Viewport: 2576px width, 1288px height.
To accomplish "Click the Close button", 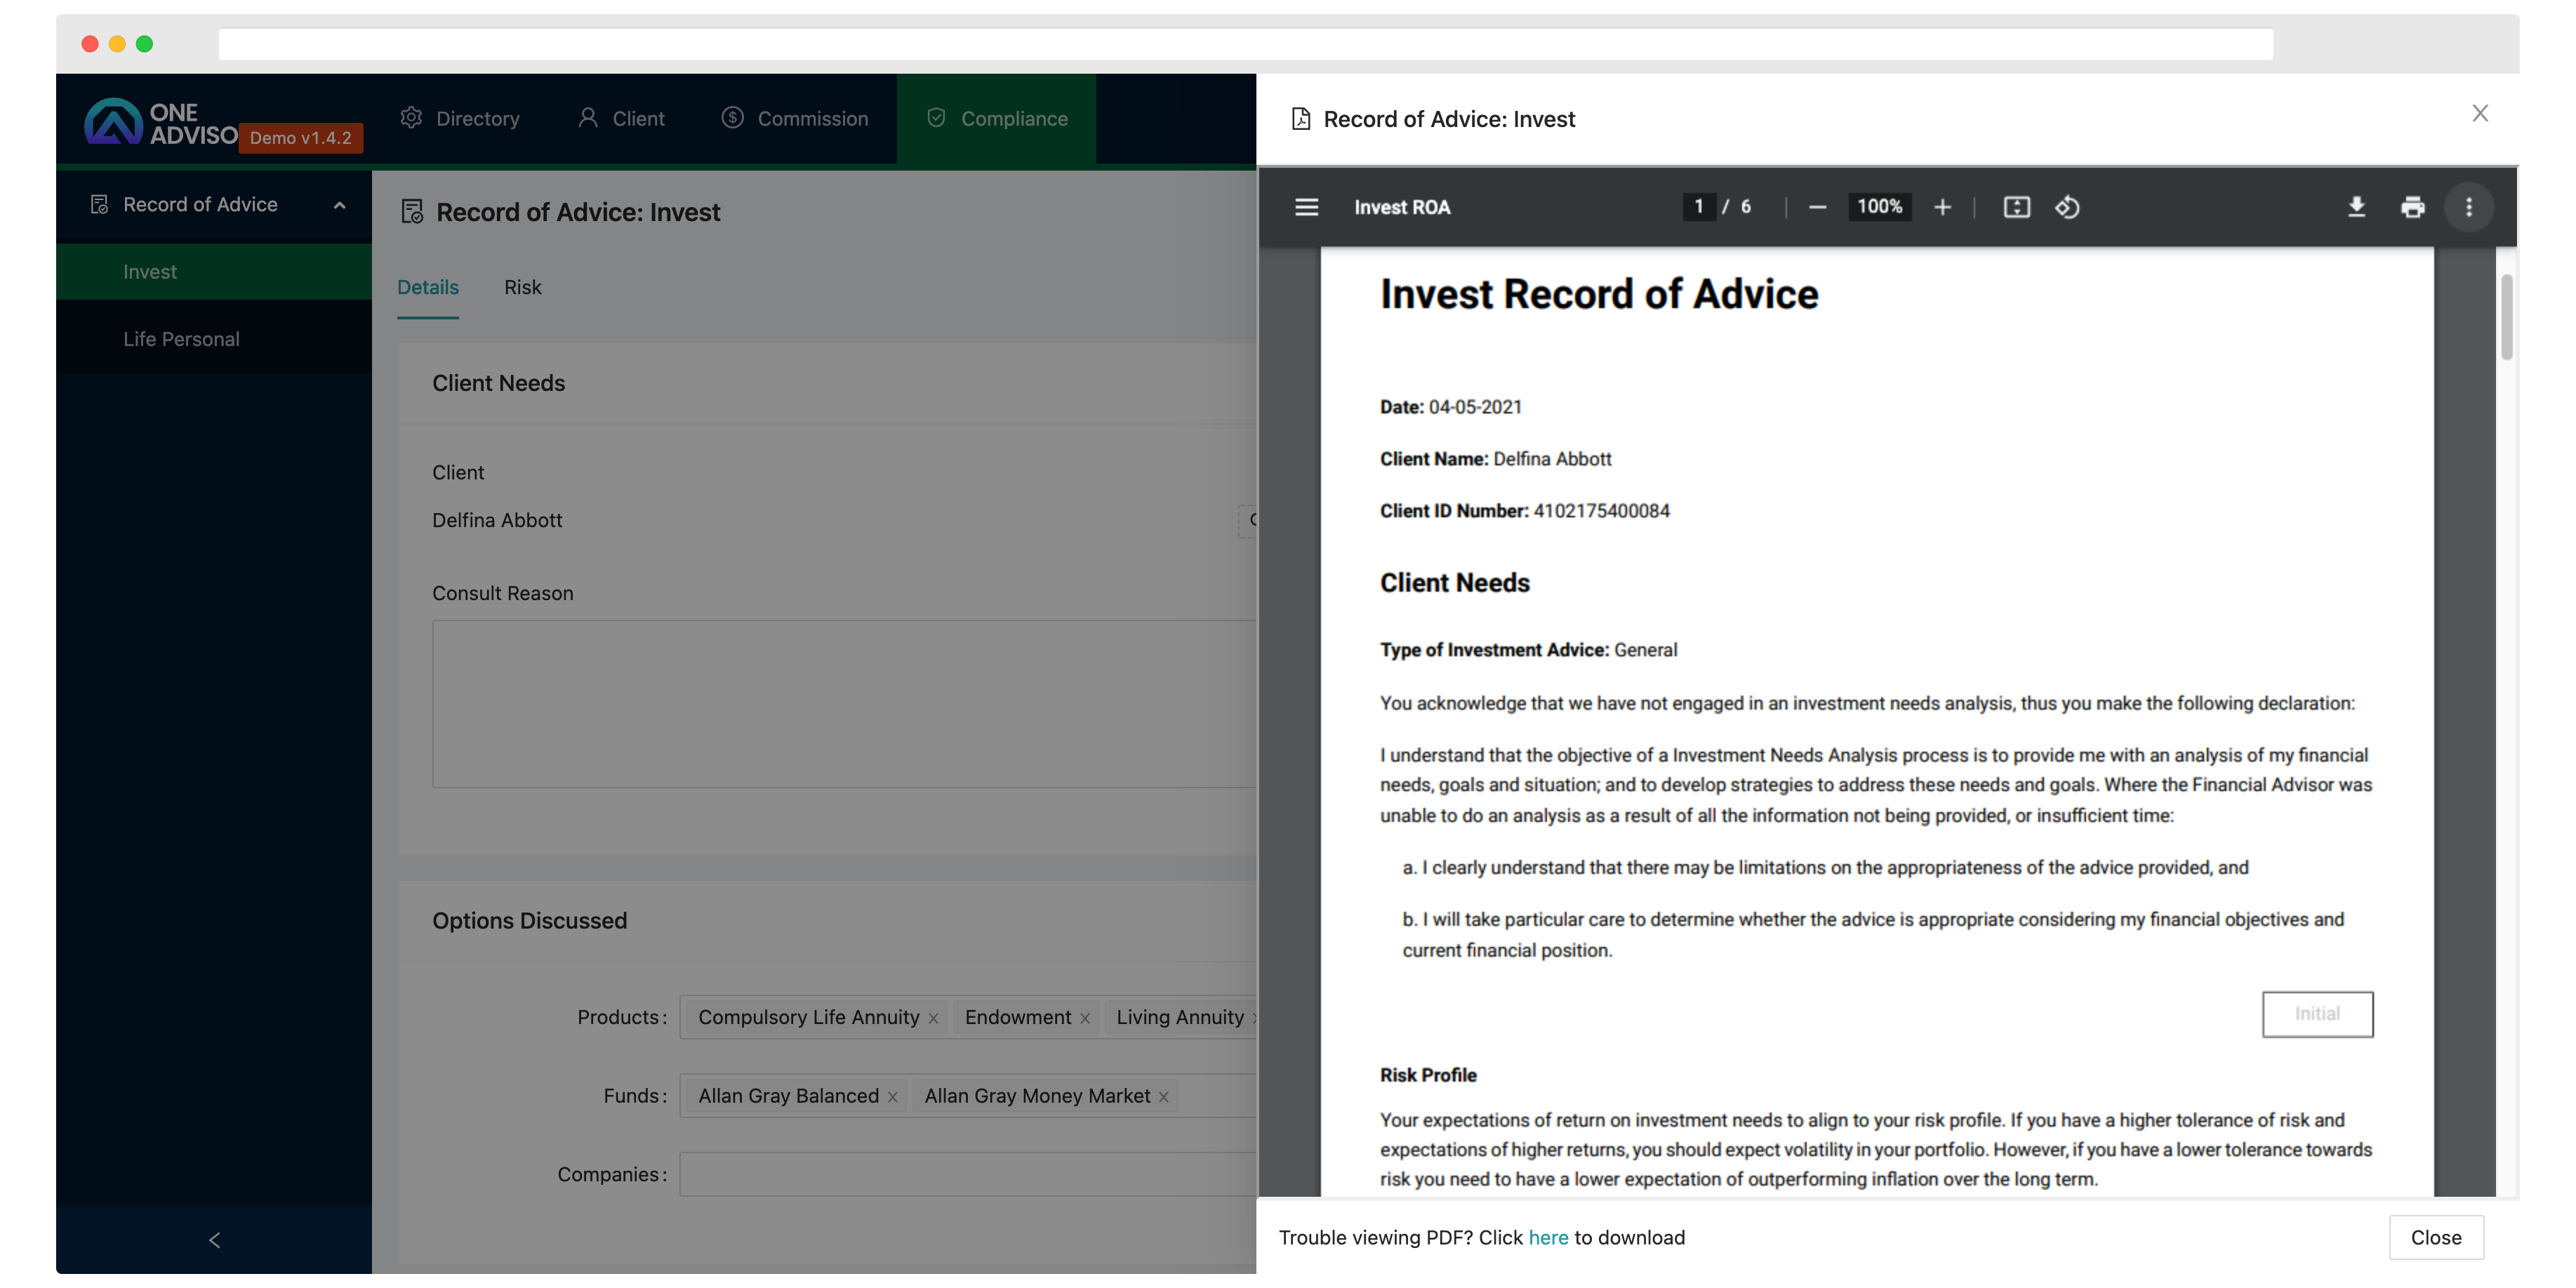I will pyautogui.click(x=2436, y=1237).
